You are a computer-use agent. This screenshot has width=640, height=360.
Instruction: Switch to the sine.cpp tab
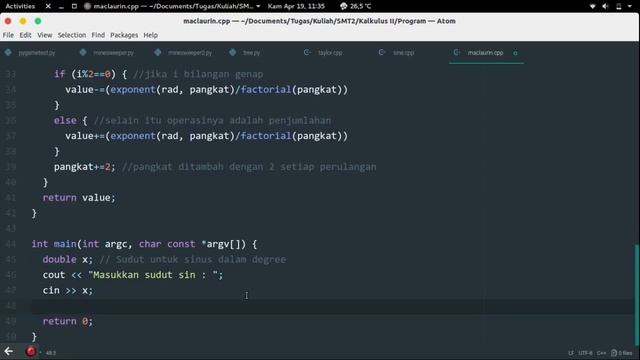pyautogui.click(x=403, y=53)
